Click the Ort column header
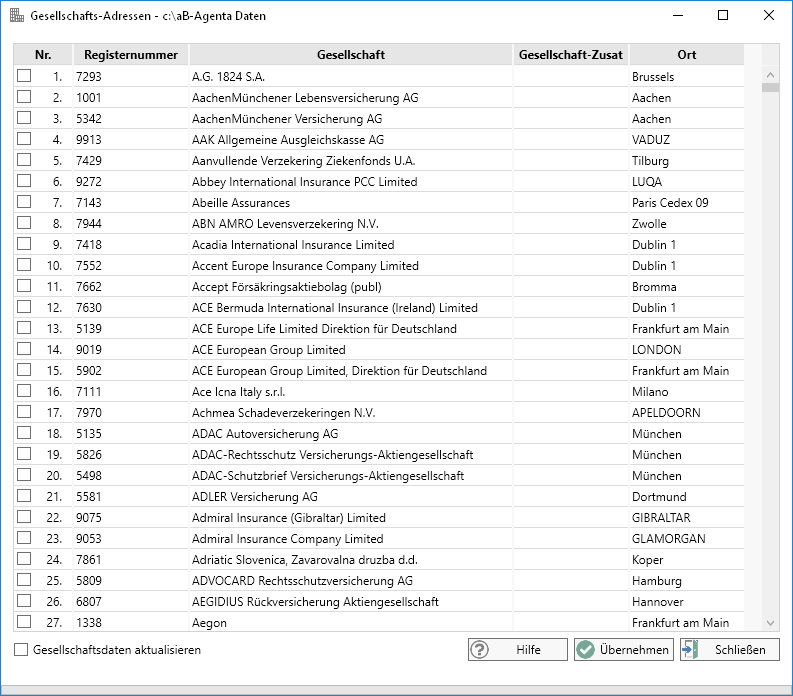 click(686, 55)
